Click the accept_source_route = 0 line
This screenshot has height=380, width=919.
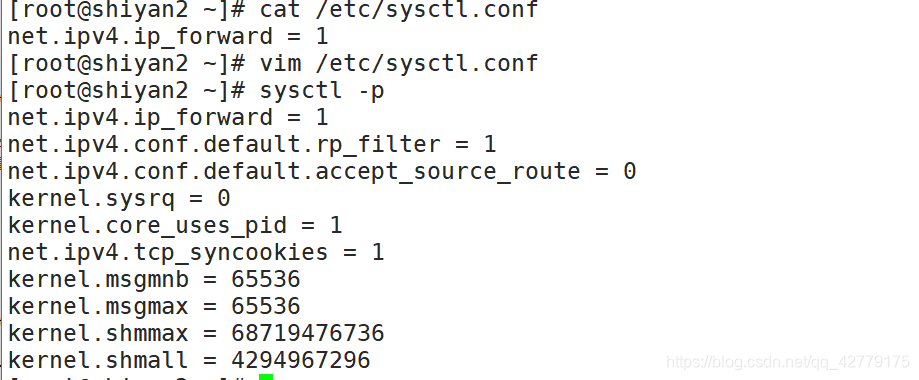pyautogui.click(x=322, y=172)
